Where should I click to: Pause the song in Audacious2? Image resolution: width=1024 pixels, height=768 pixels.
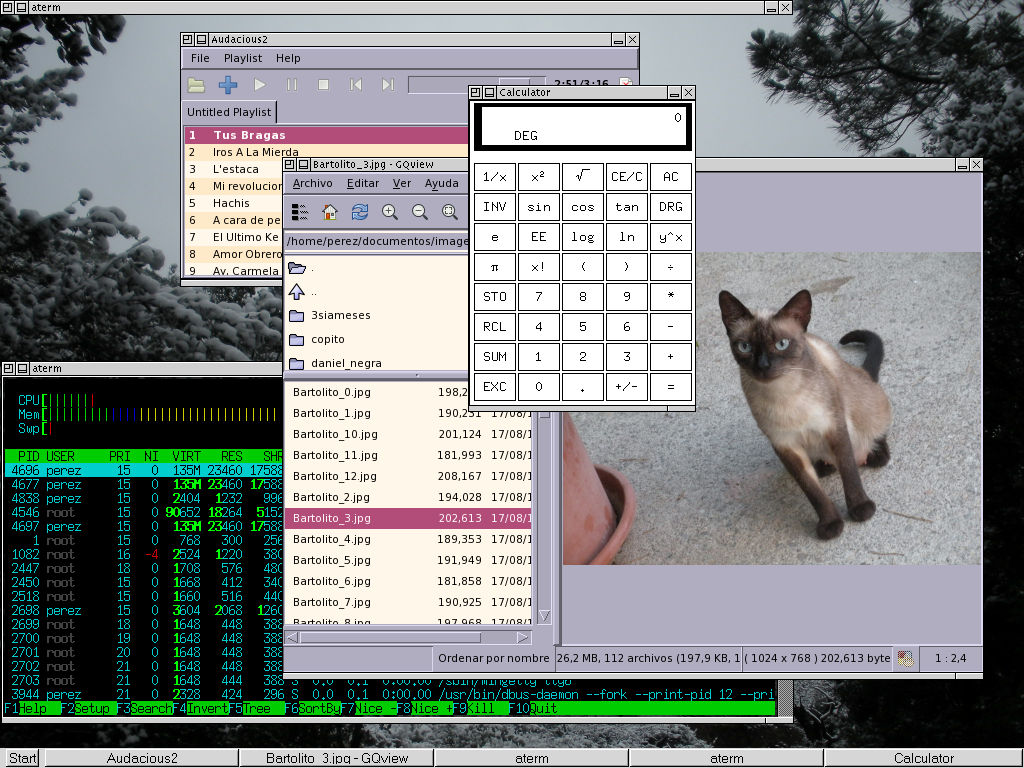292,85
